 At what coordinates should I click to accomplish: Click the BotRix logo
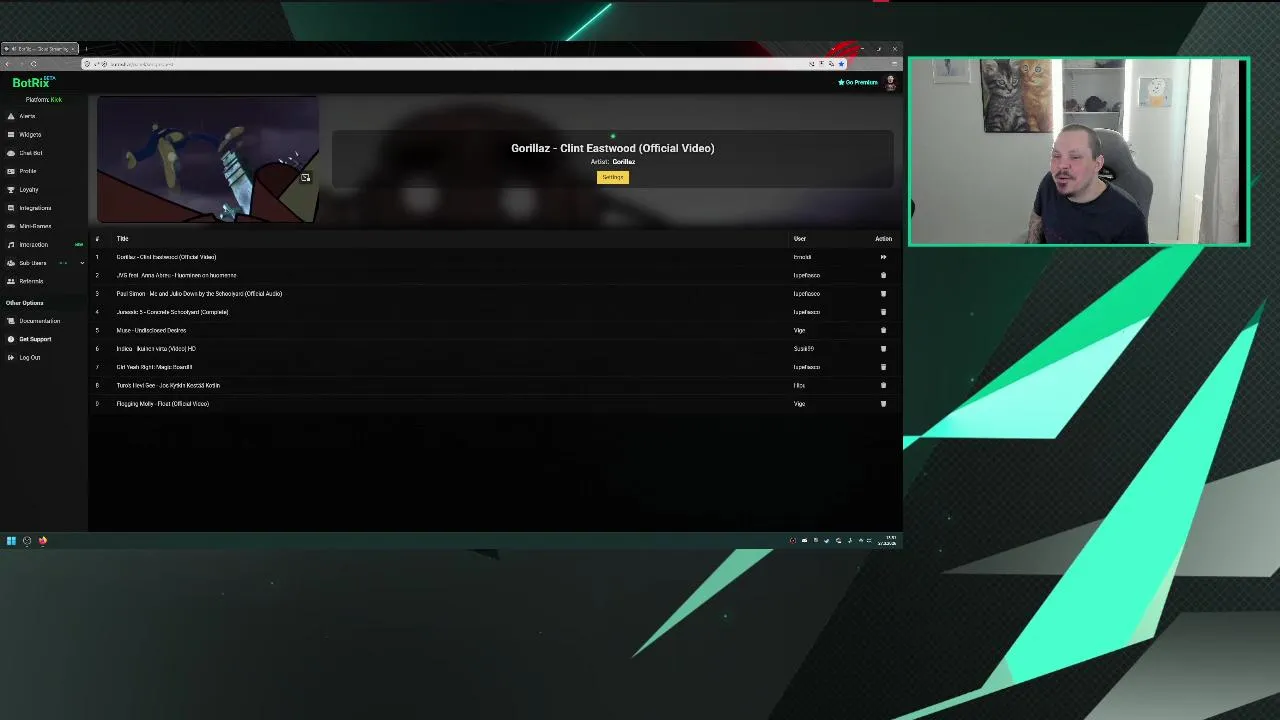[32, 82]
